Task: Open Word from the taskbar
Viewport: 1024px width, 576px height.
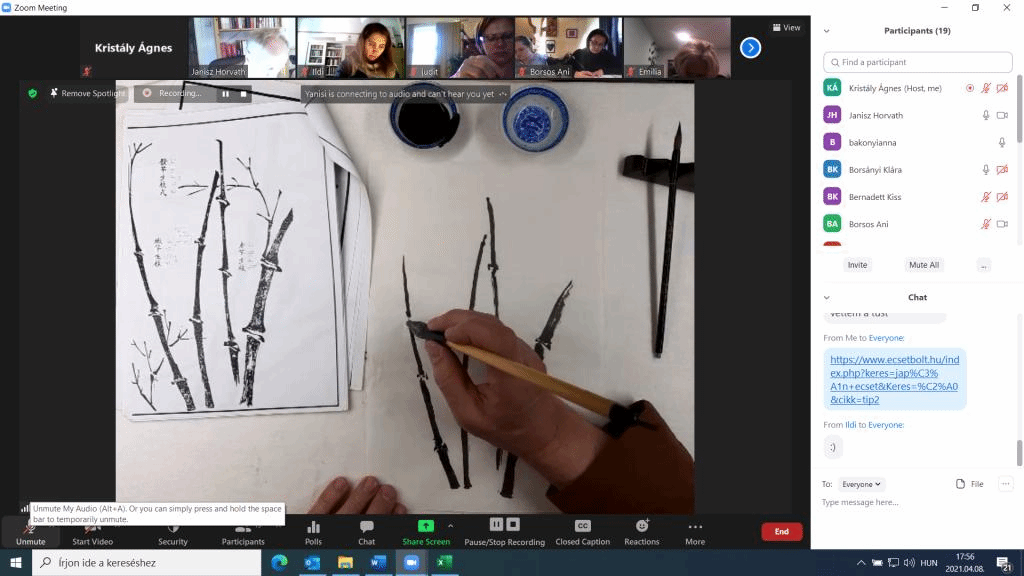Action: (378, 562)
